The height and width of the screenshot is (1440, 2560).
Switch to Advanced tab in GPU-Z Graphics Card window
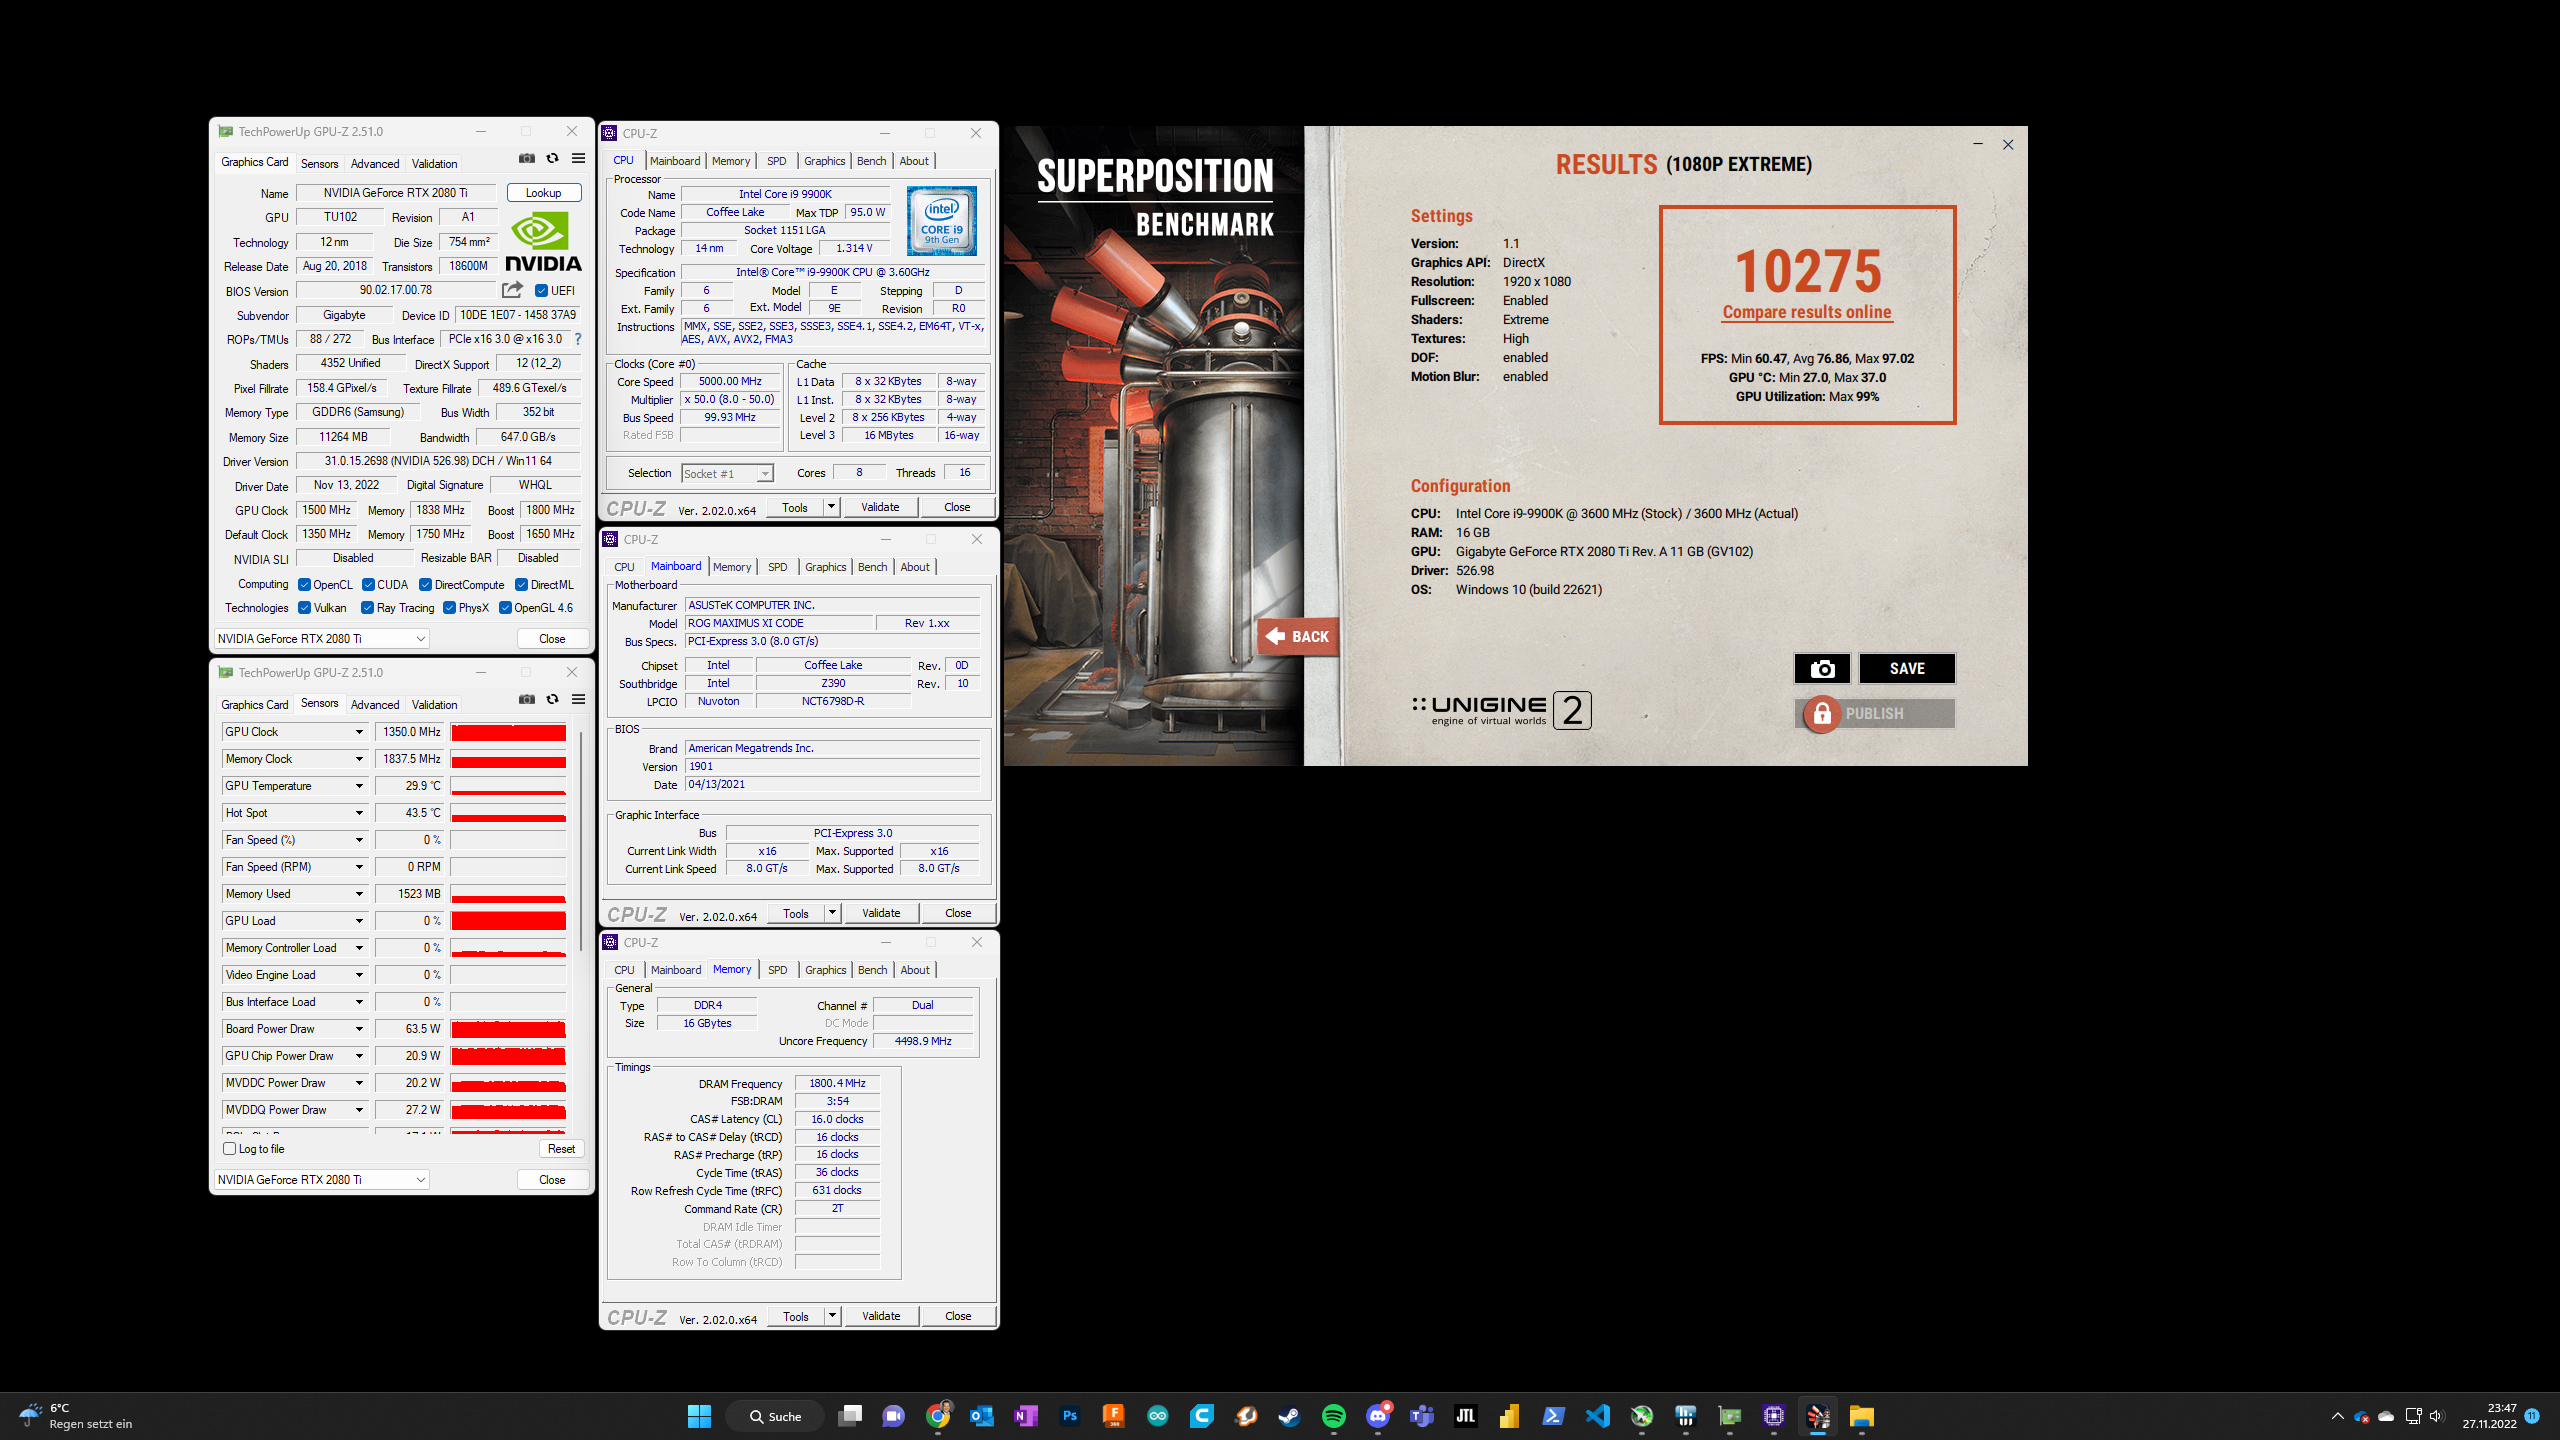[x=375, y=164]
